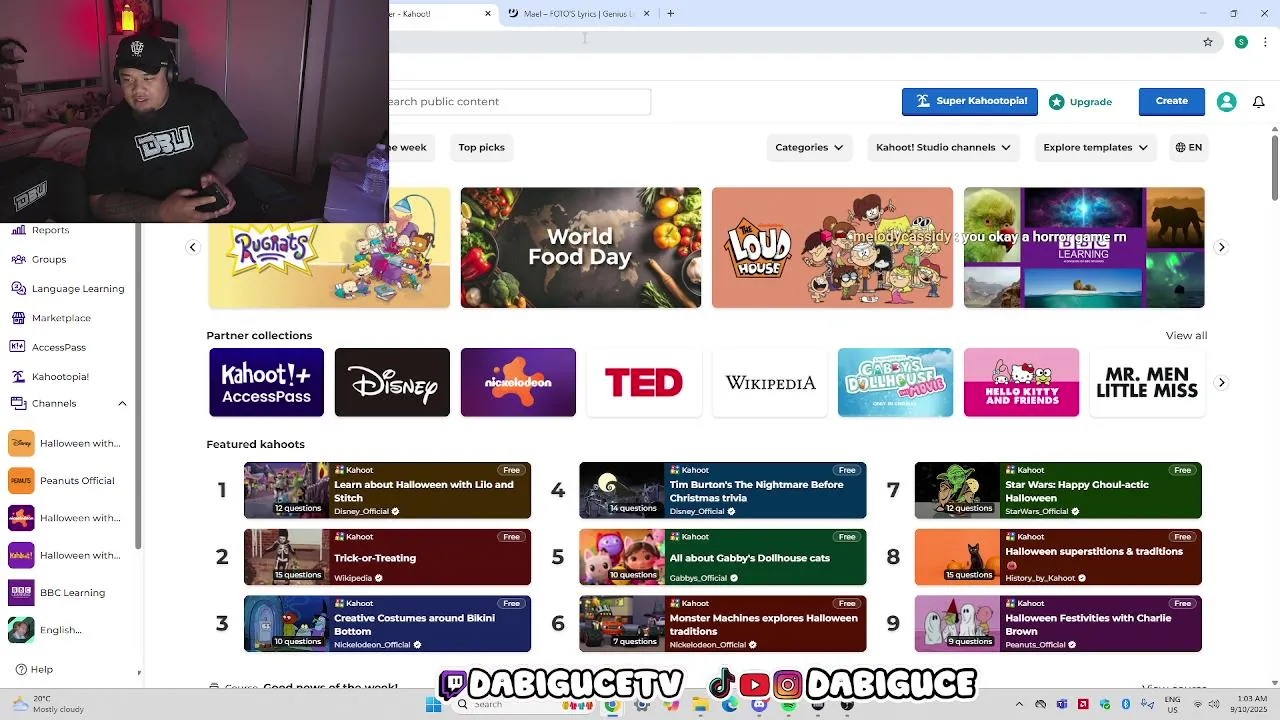Click the main page vertical scrollbar
1280x720 pixels.
click(1274, 168)
